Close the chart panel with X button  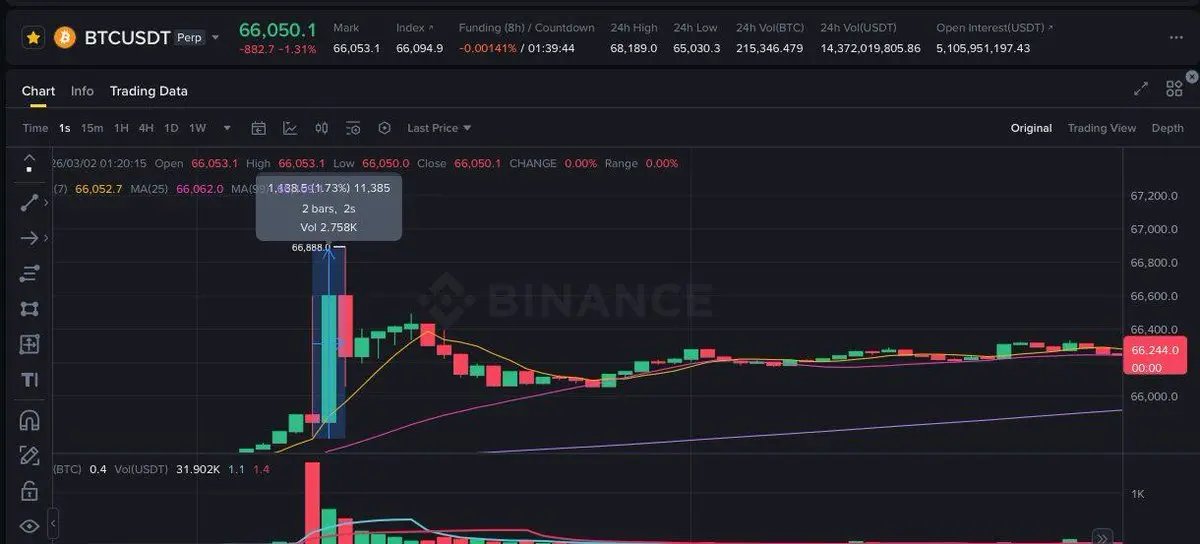[x=1191, y=76]
